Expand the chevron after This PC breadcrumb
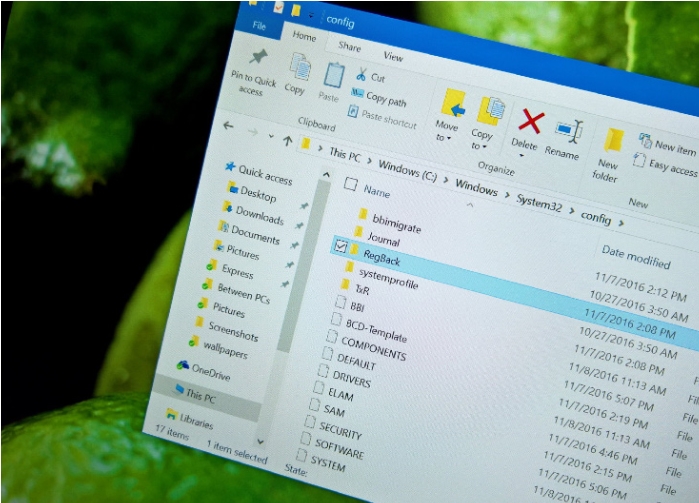Screen dimensions: 699x503 click(x=369, y=161)
